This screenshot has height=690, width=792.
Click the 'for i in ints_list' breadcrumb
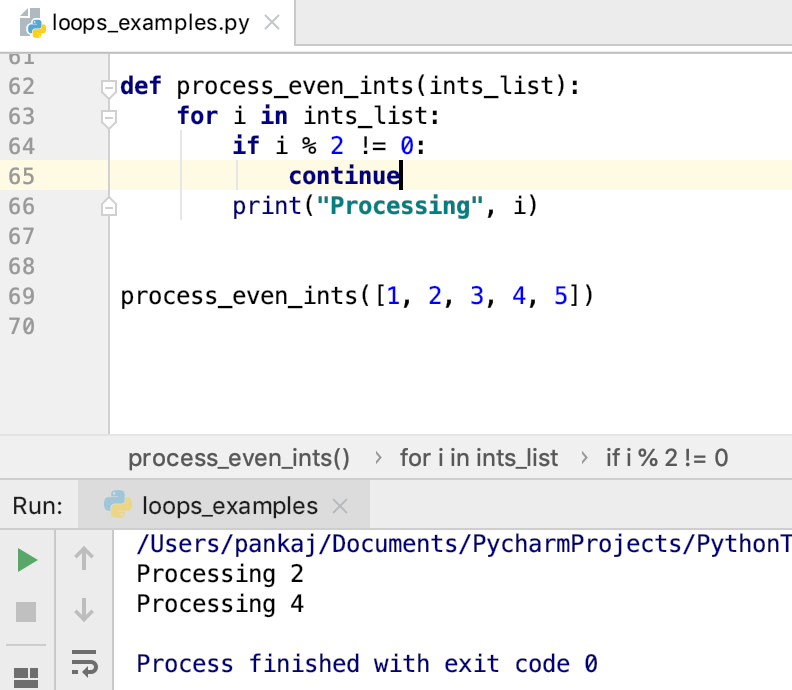tap(479, 459)
